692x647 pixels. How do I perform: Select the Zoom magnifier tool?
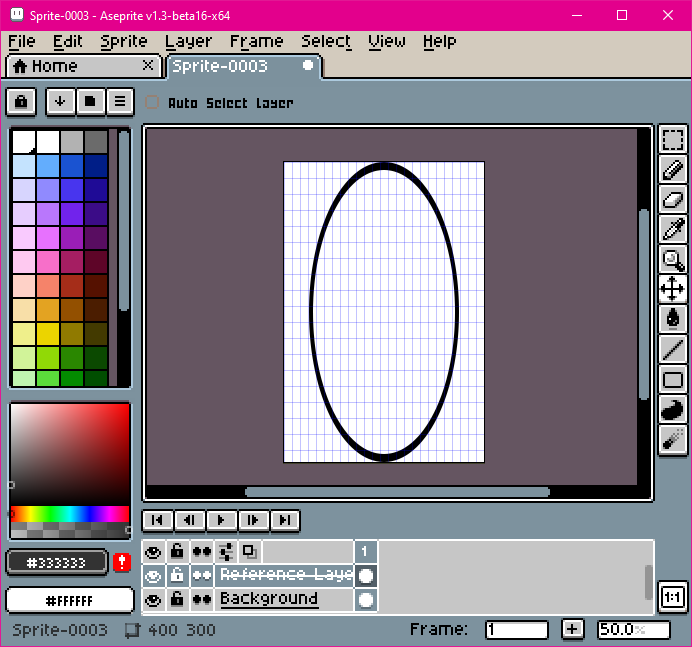(x=673, y=260)
